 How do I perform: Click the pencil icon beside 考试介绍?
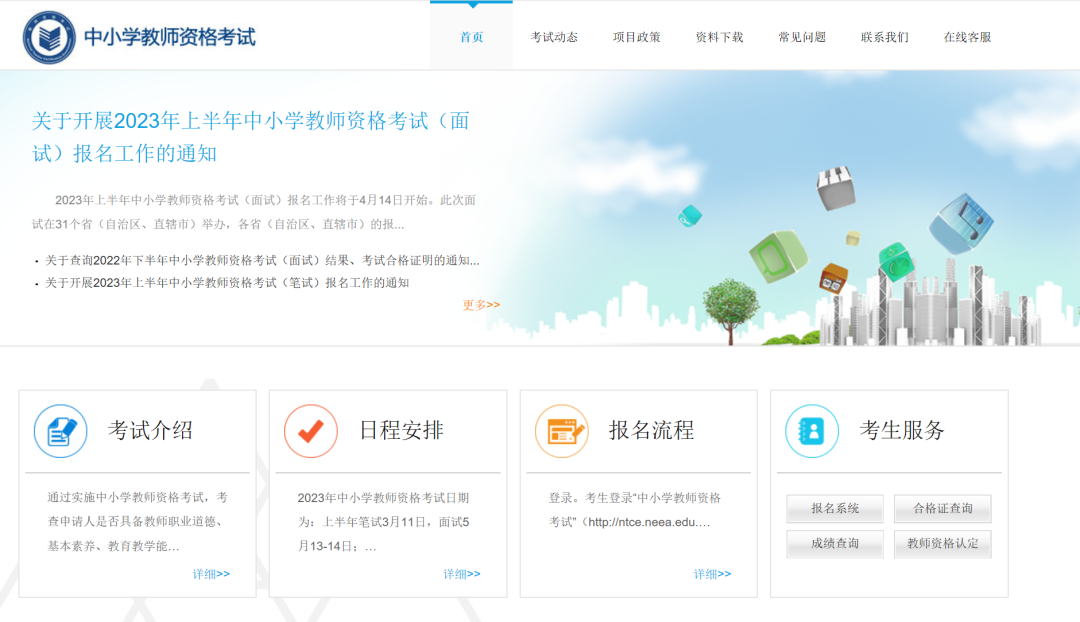point(60,430)
